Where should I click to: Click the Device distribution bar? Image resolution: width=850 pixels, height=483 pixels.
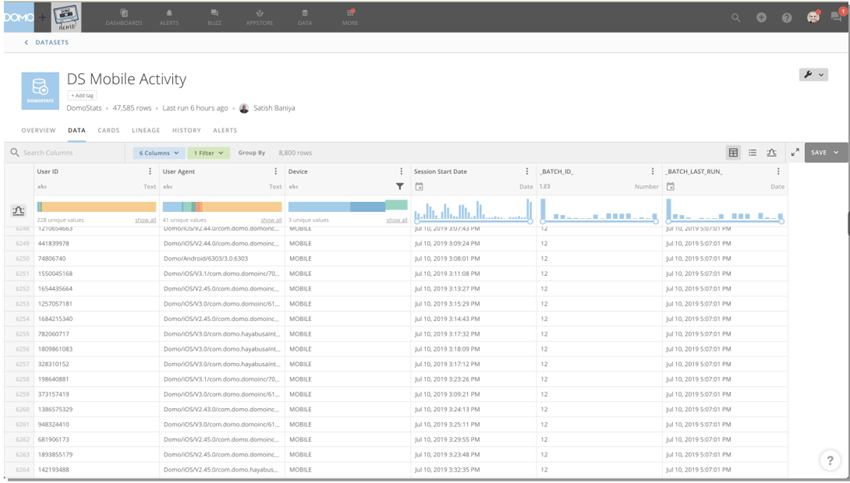click(x=348, y=206)
